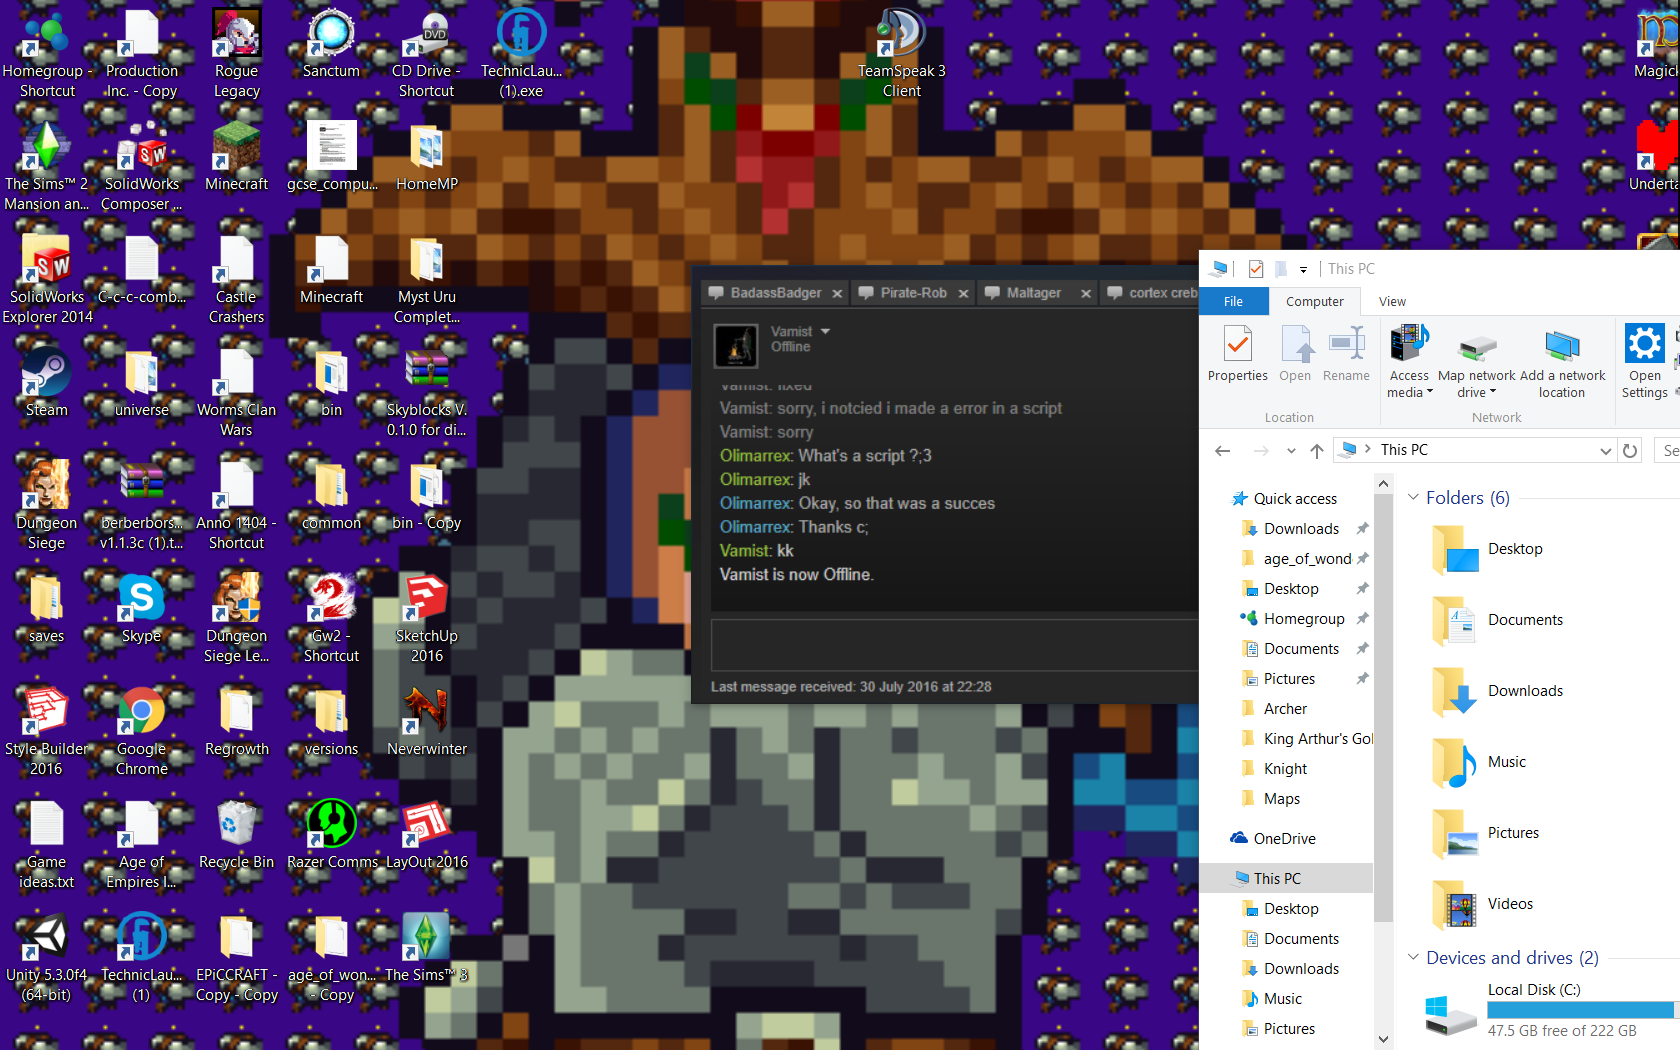Switch to the Pirate-Rob chat tab
This screenshot has width=1680, height=1050.
coord(913,293)
